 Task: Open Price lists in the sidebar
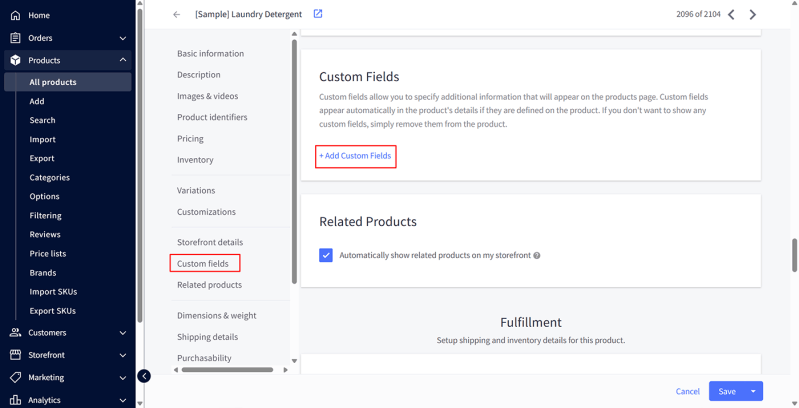(x=48, y=254)
